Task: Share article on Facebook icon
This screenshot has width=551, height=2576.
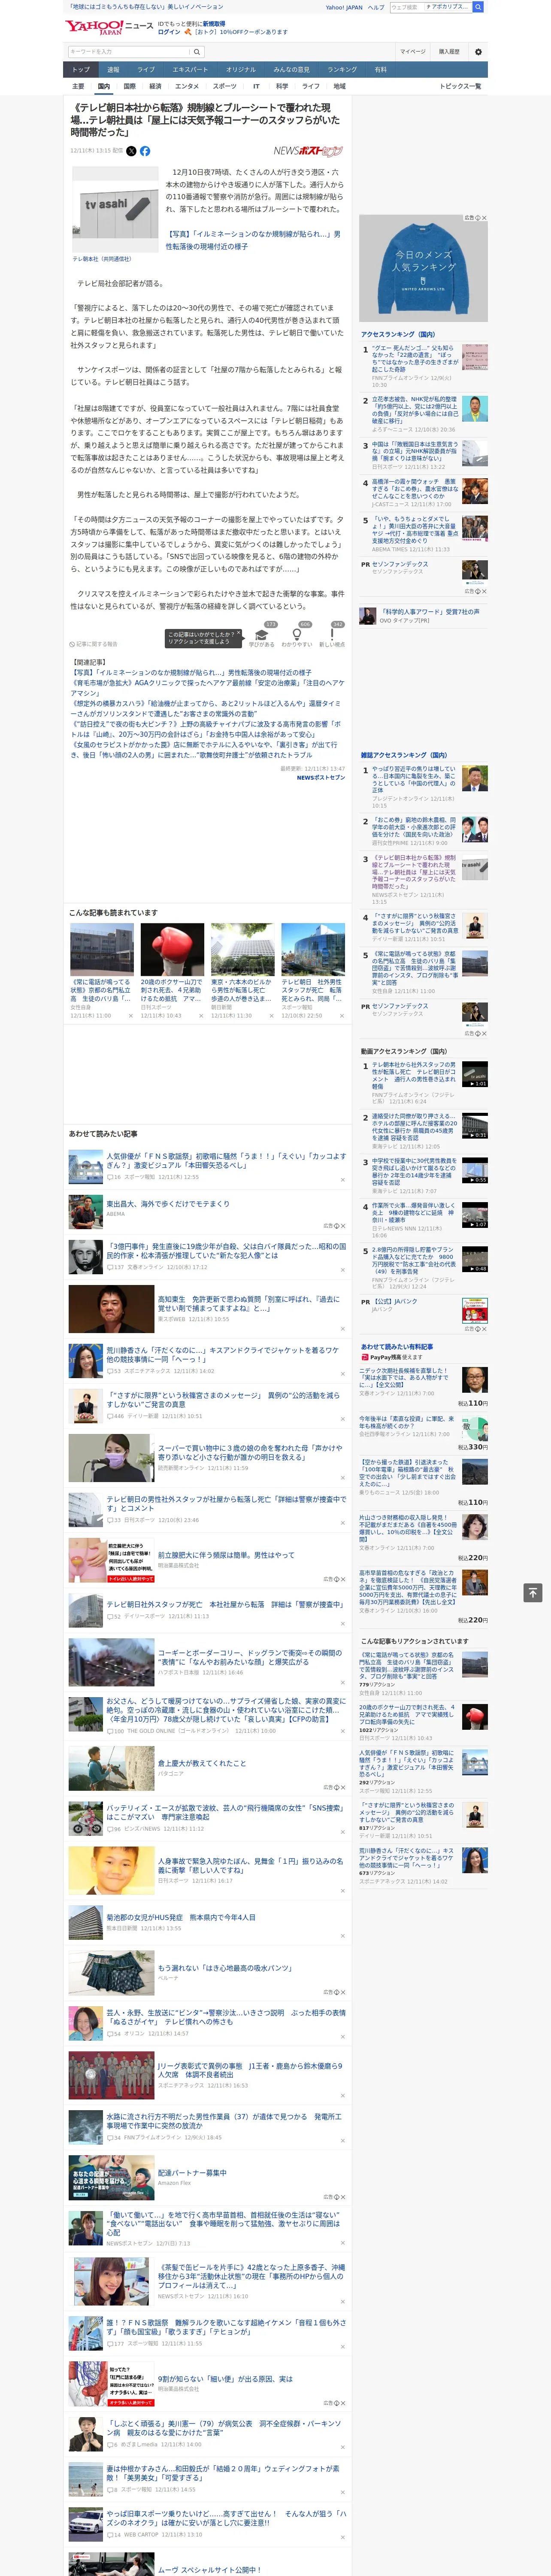Action: tap(145, 151)
